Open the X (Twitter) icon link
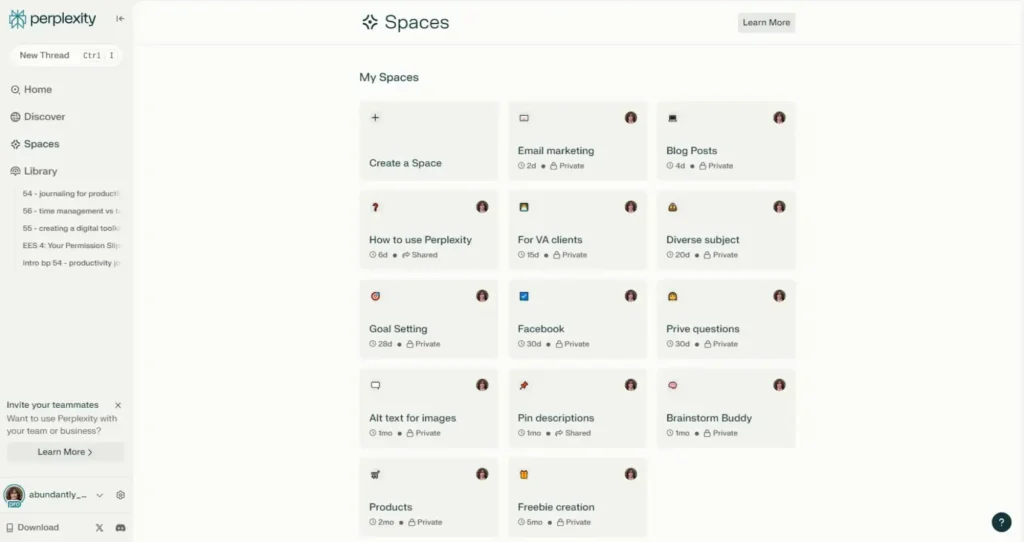 [99, 528]
